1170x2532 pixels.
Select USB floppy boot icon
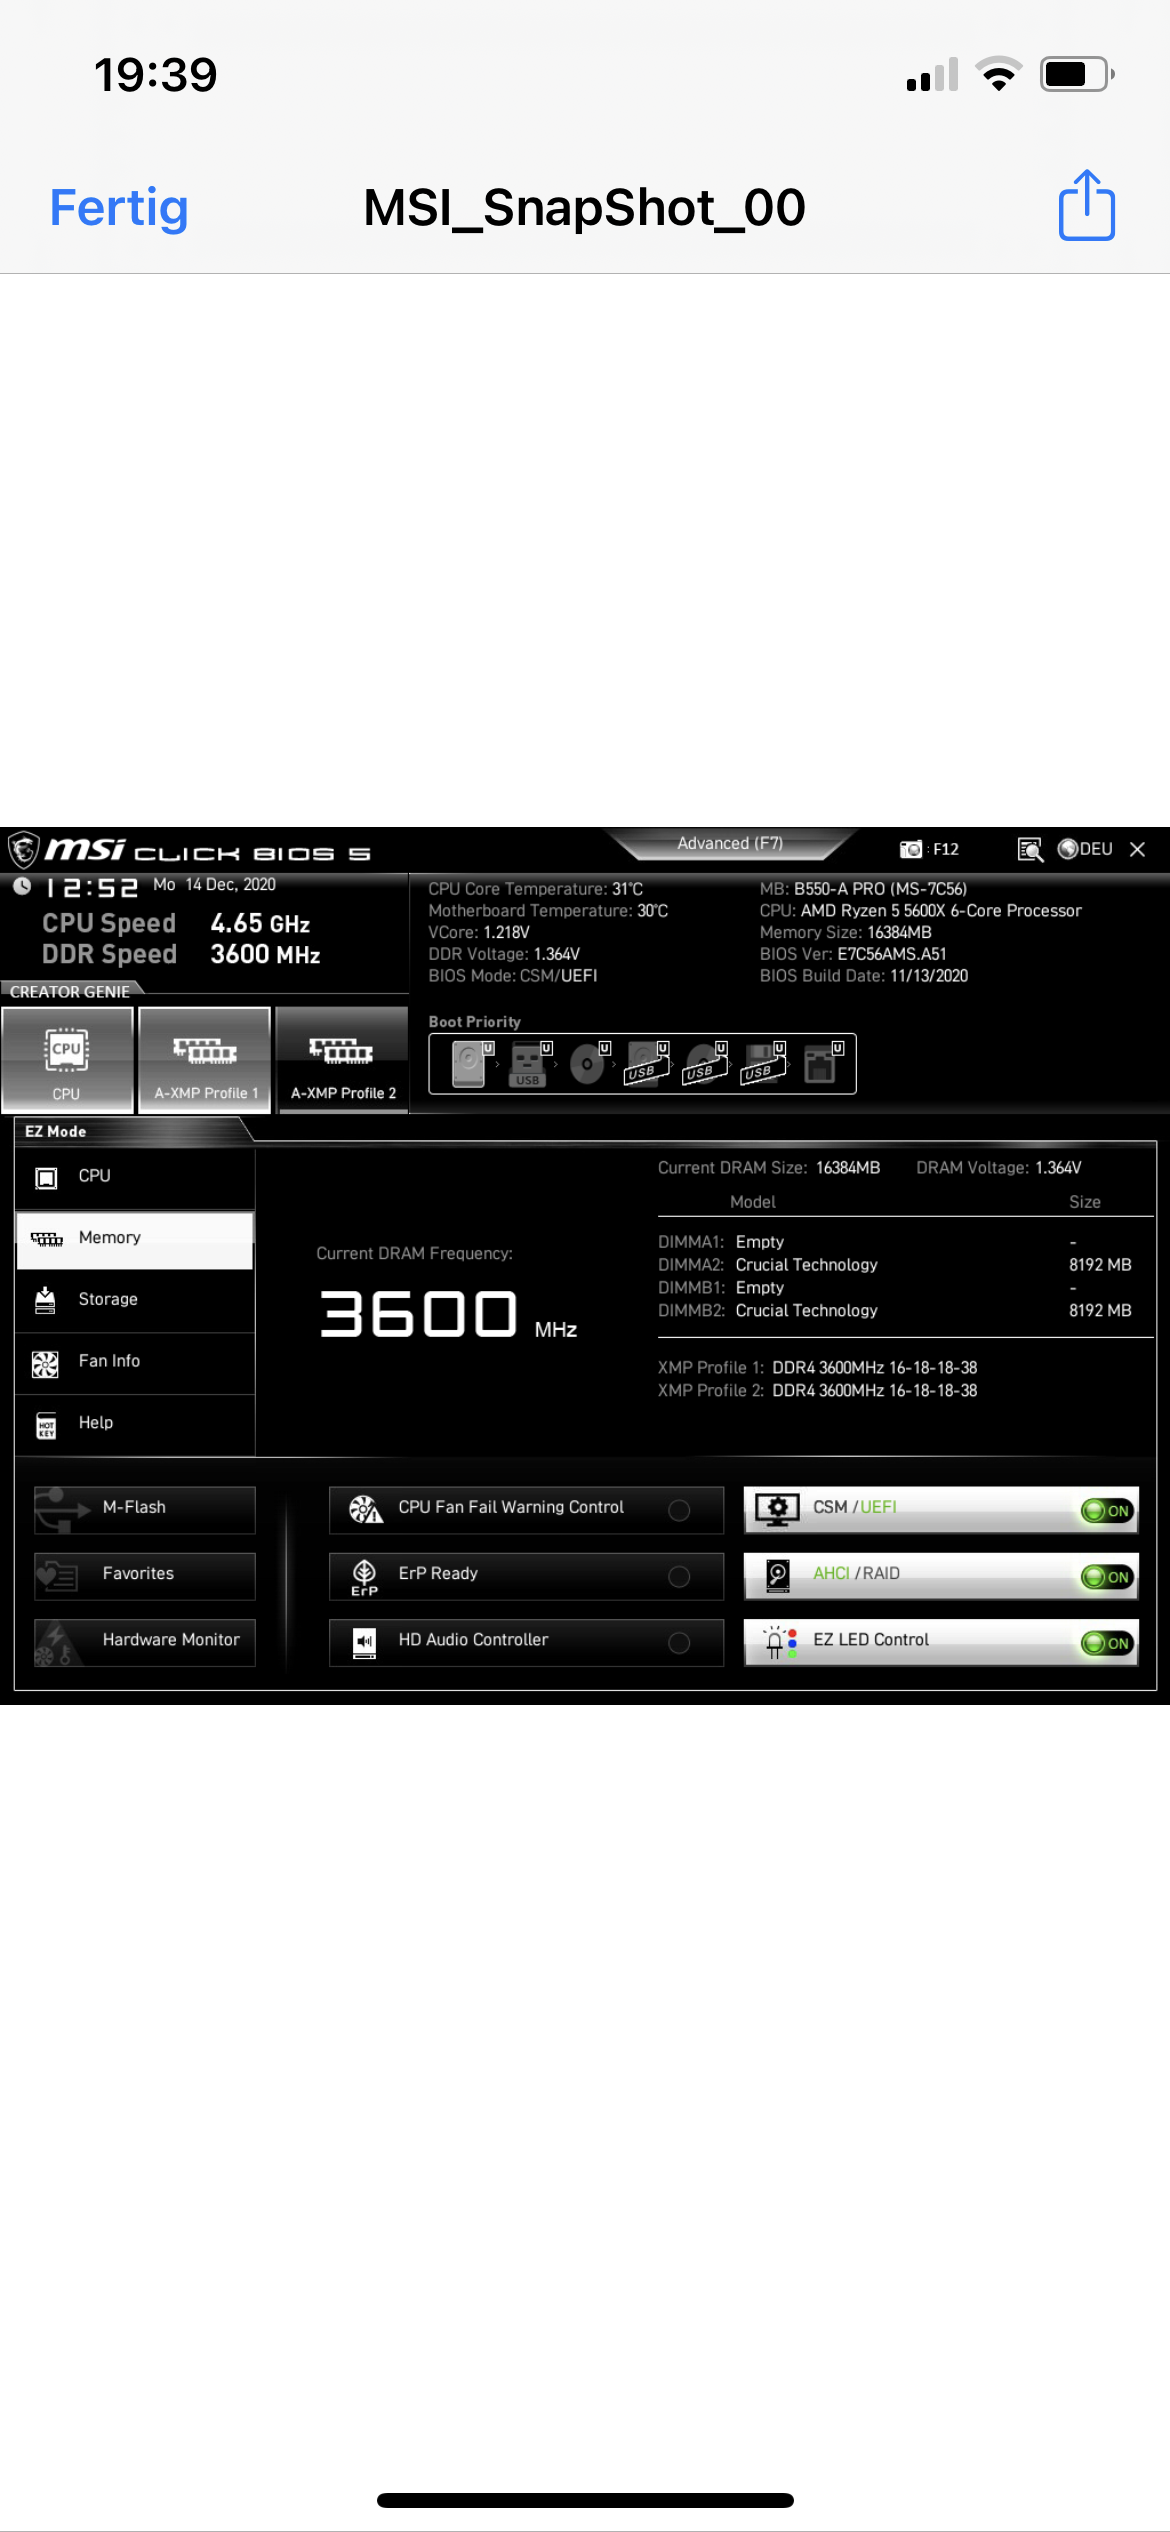pyautogui.click(x=764, y=1064)
